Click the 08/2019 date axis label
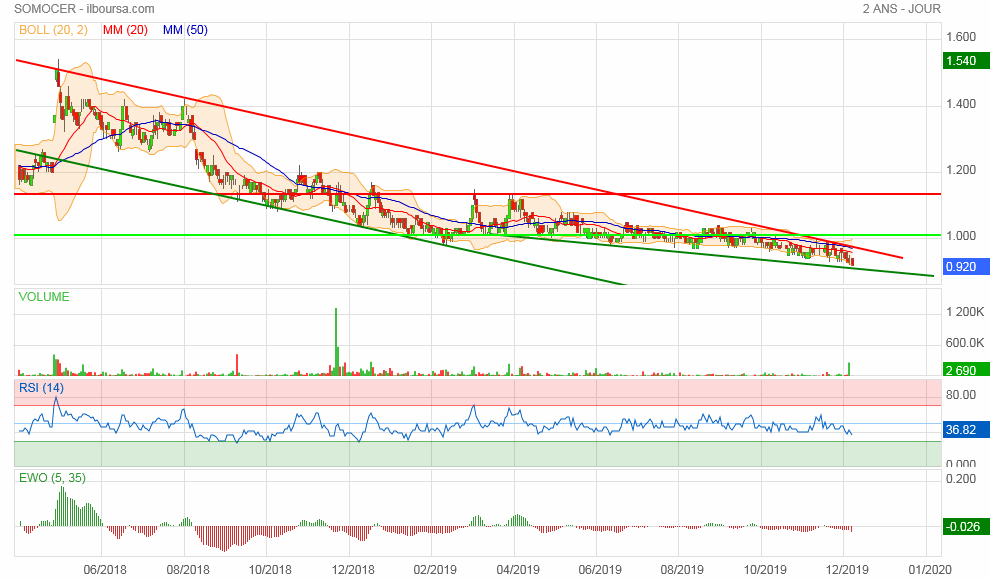The image size is (990, 580). (x=682, y=570)
